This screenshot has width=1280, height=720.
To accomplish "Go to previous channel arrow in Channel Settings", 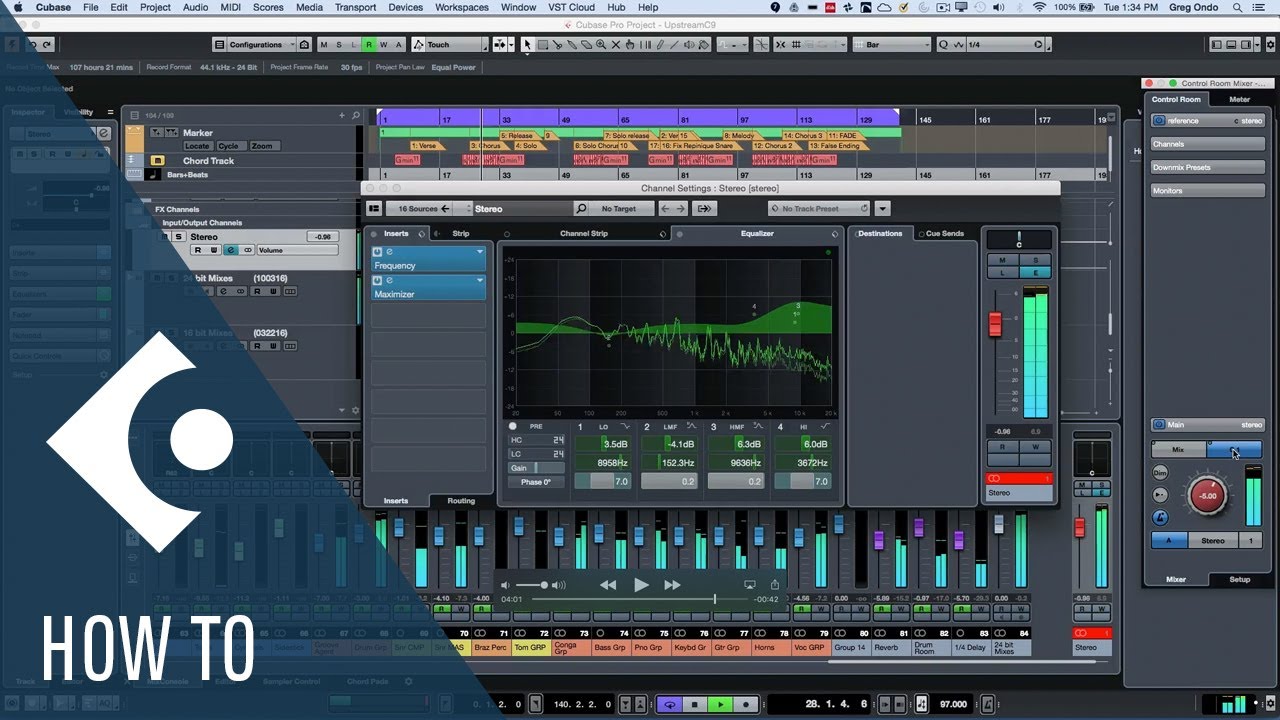I will [x=667, y=209].
